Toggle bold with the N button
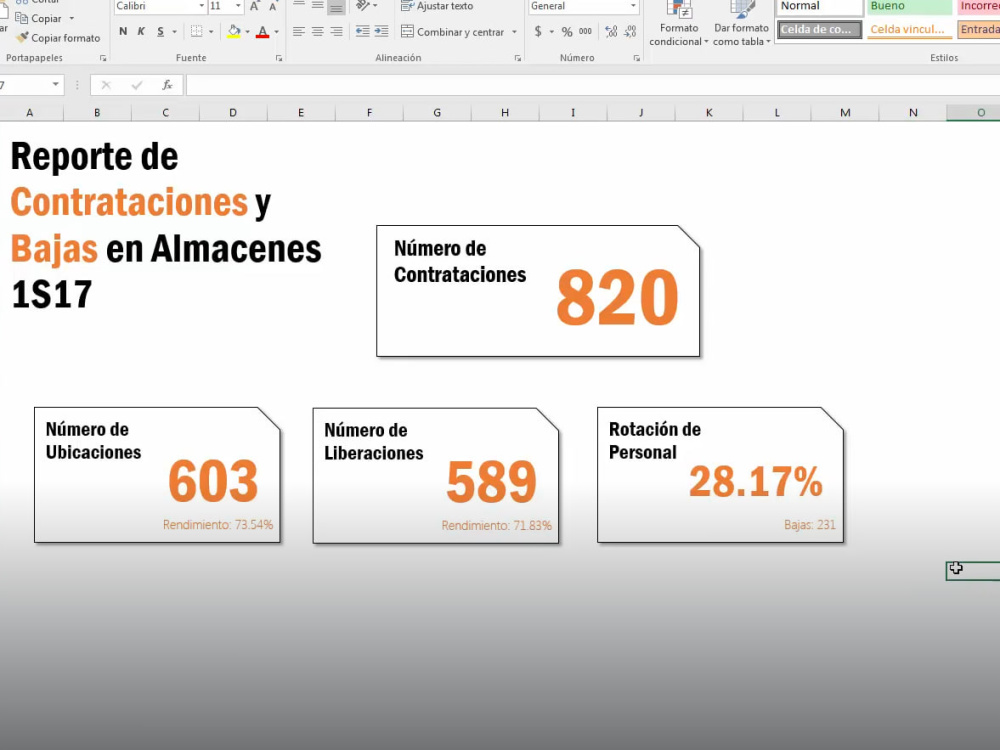The image size is (1000, 750). [123, 31]
